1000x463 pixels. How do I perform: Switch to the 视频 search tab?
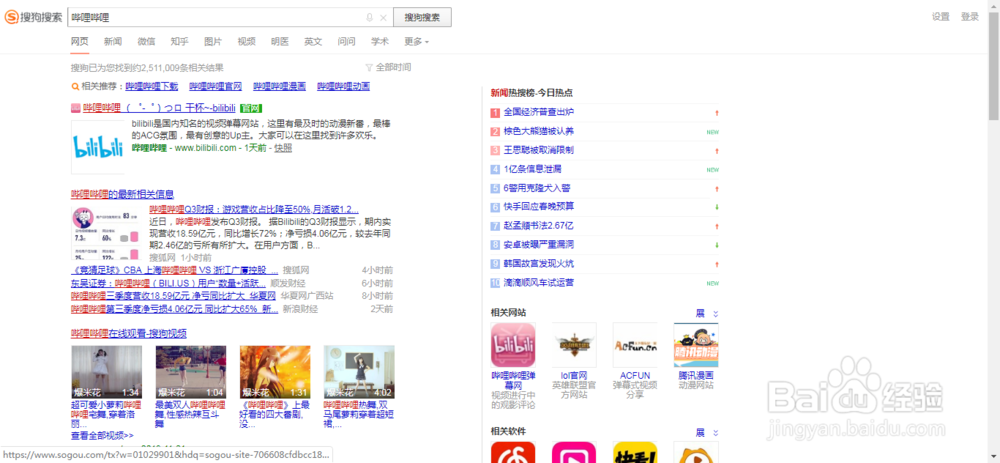pos(246,41)
